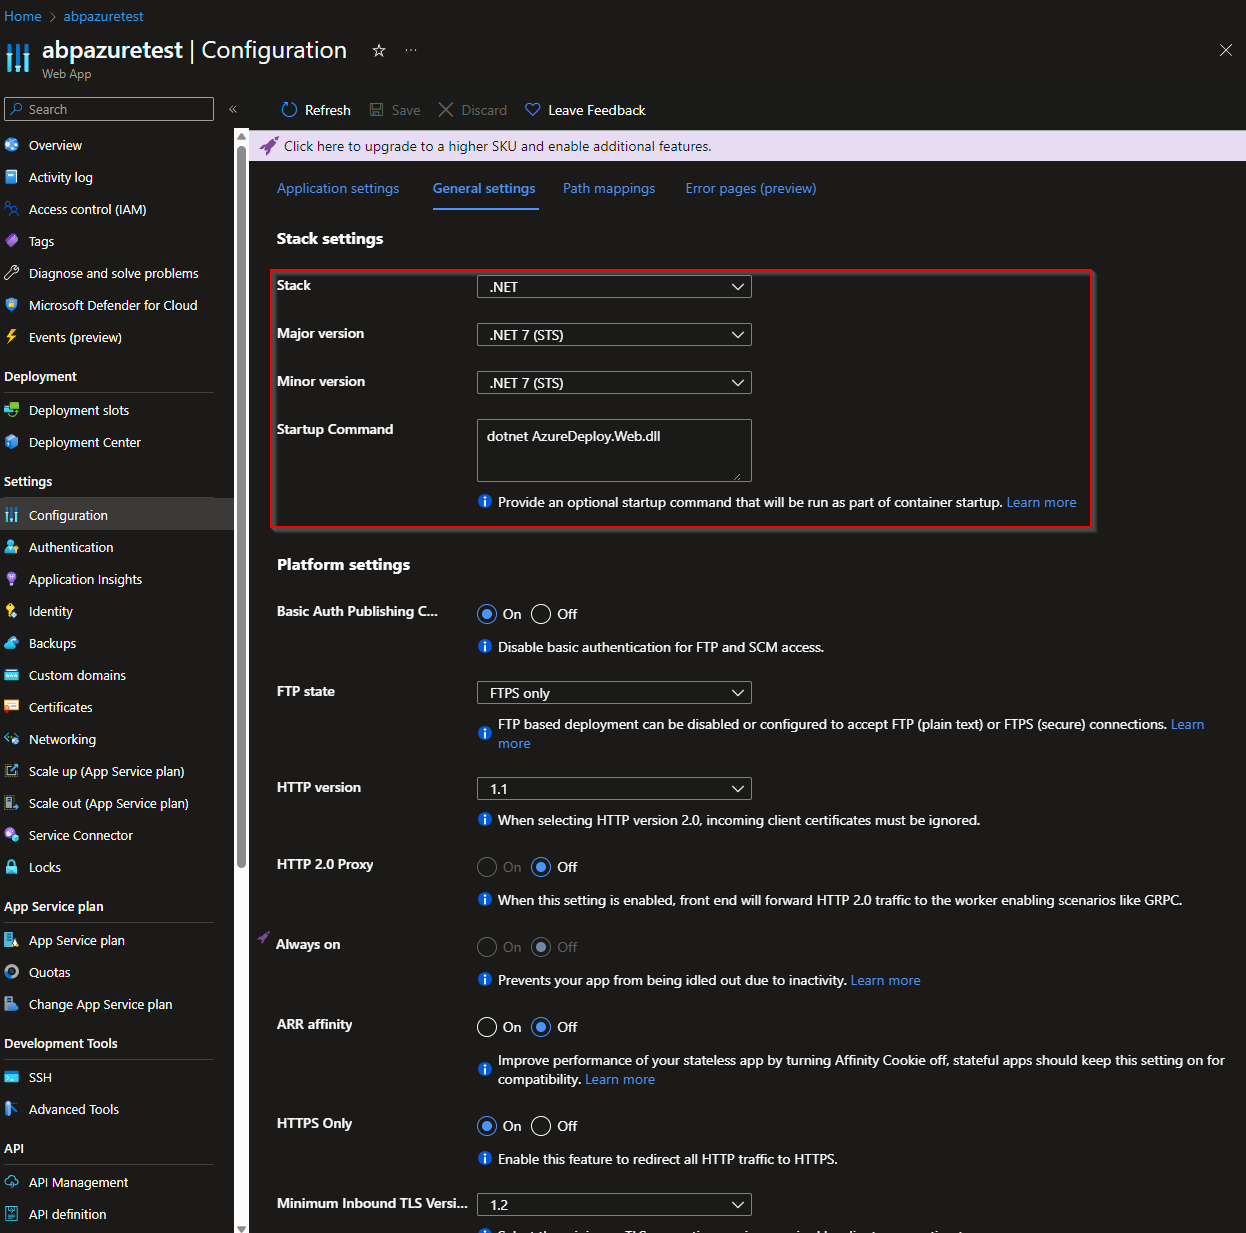Set HTTPS Only to Off

(x=541, y=1126)
